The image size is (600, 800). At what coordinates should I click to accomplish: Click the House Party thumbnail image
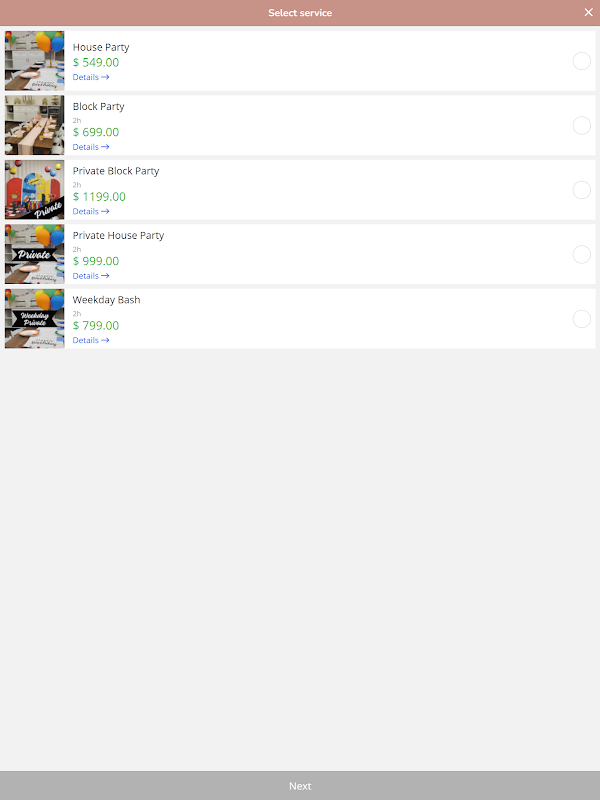pos(35,61)
